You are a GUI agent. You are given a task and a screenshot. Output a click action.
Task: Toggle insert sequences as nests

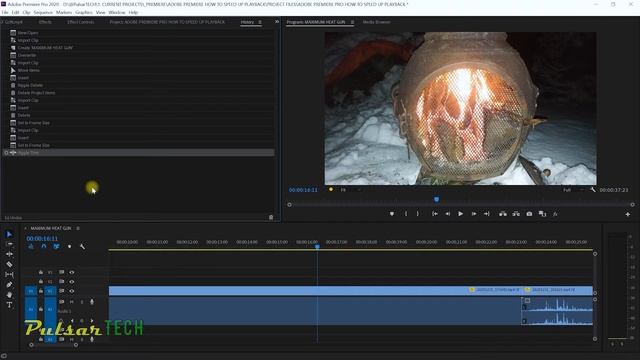click(x=31, y=247)
